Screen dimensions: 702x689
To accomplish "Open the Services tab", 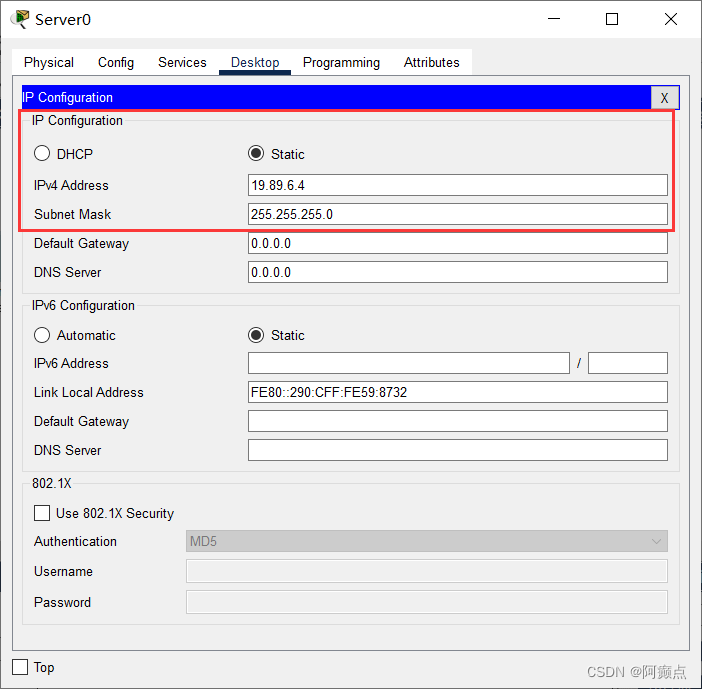I will click(x=182, y=62).
